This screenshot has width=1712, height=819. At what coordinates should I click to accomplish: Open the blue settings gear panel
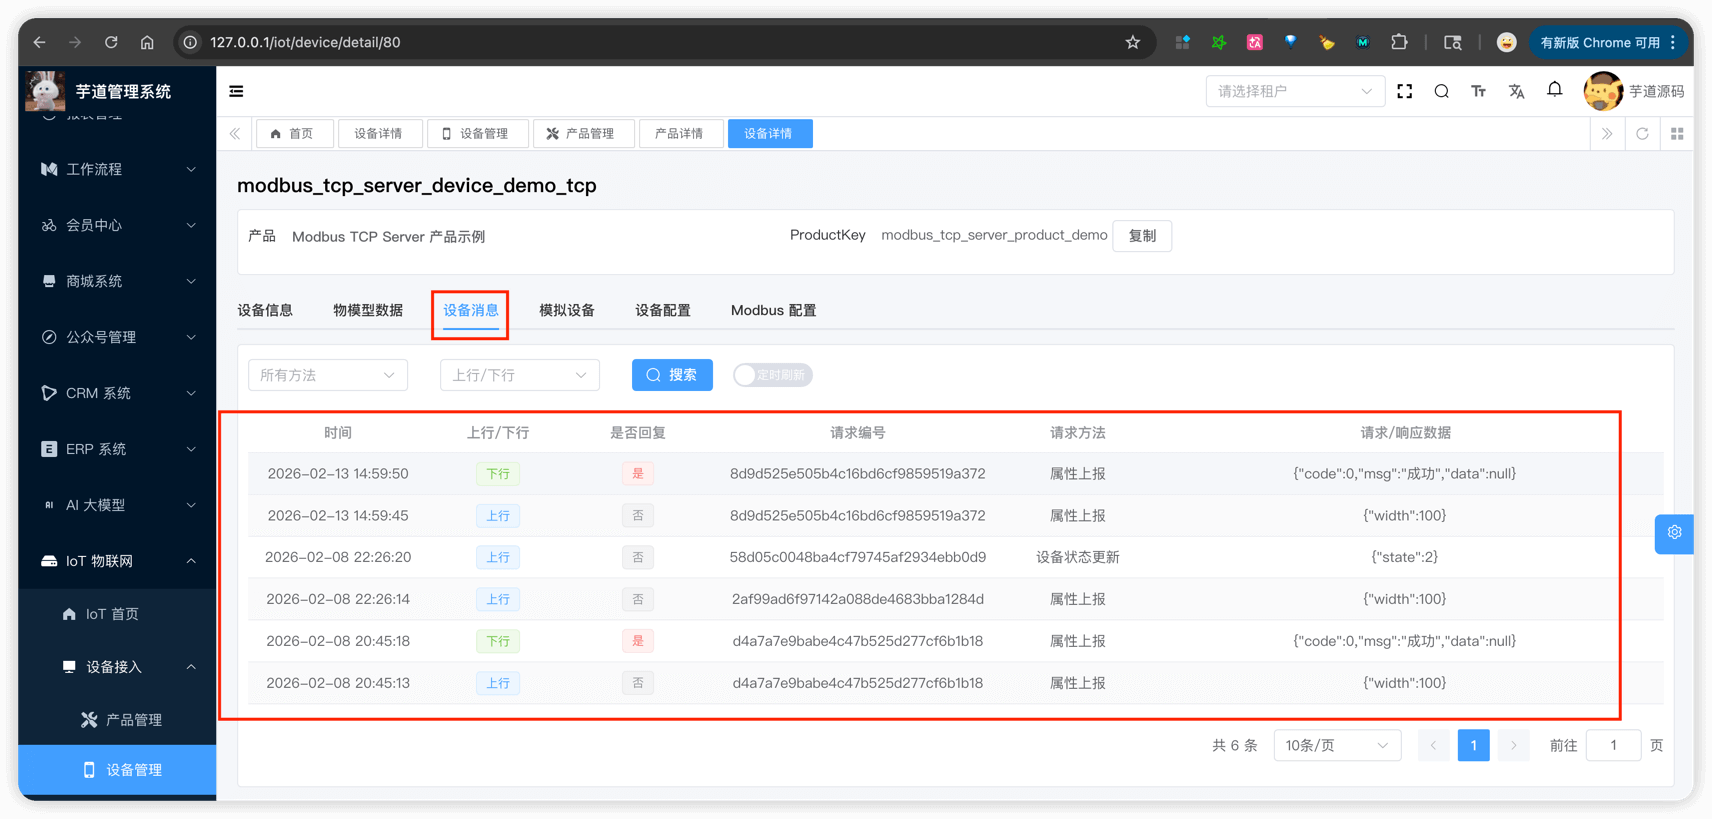(1674, 533)
